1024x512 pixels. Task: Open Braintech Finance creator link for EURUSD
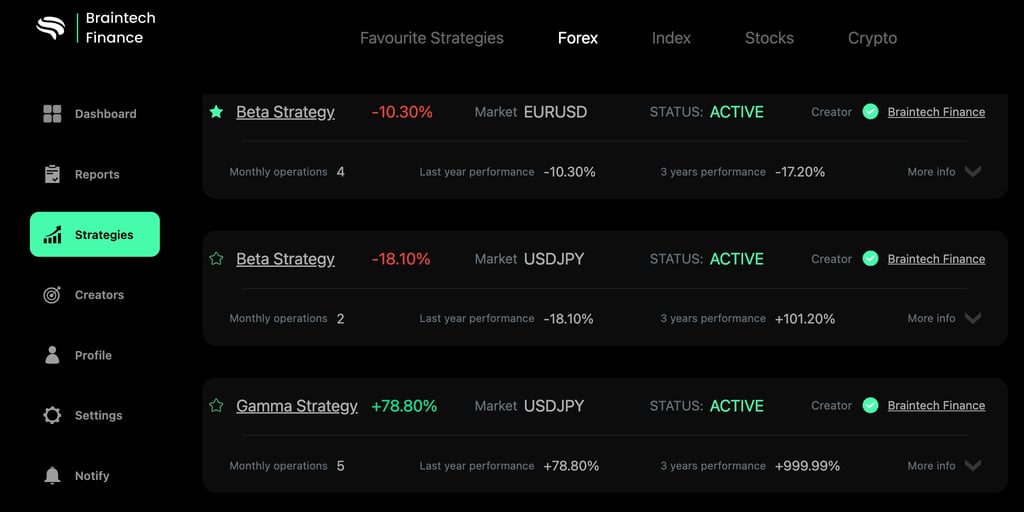click(936, 112)
